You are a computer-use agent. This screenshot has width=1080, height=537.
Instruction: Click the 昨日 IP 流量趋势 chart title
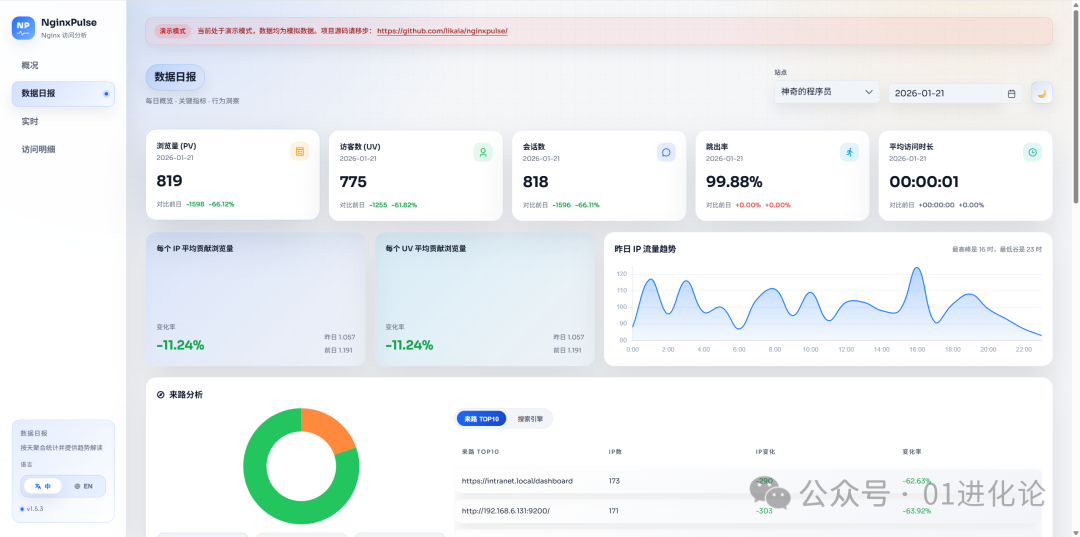645,249
